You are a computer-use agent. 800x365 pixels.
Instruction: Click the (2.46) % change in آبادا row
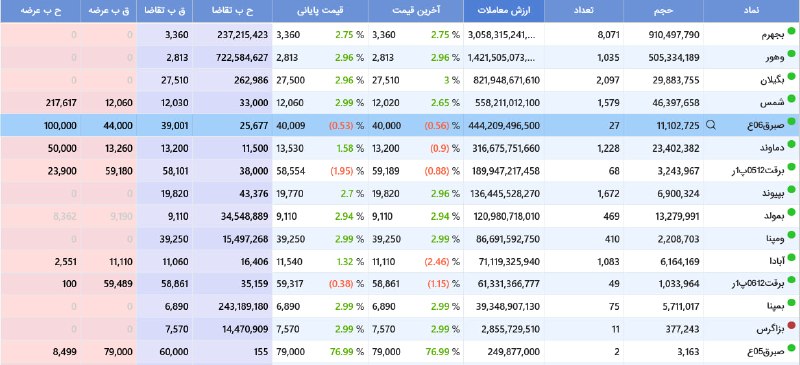[x=442, y=261]
